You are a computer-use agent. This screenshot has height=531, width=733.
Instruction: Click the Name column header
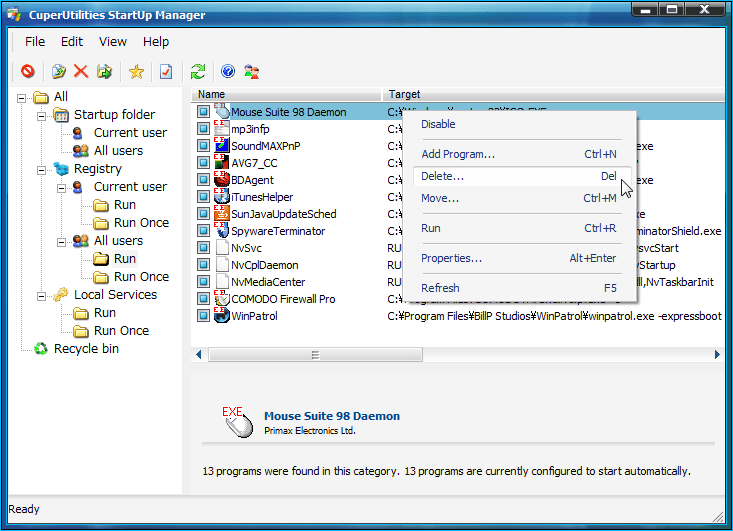pos(286,94)
